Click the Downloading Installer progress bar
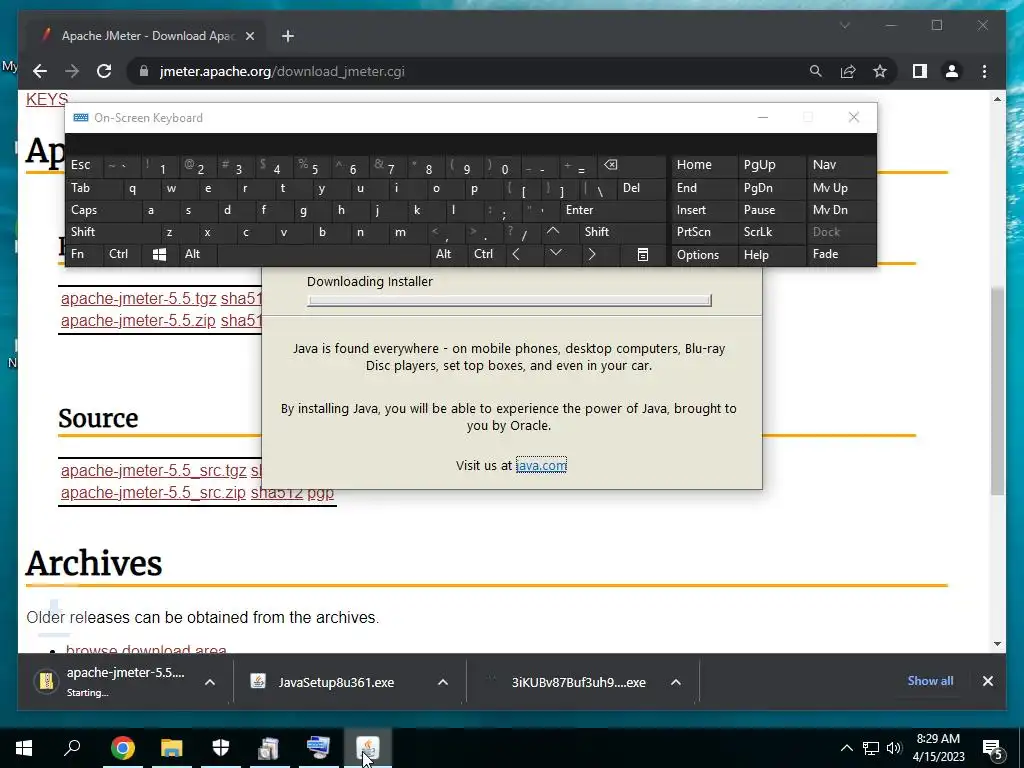Viewport: 1024px width, 768px height. [x=509, y=300]
